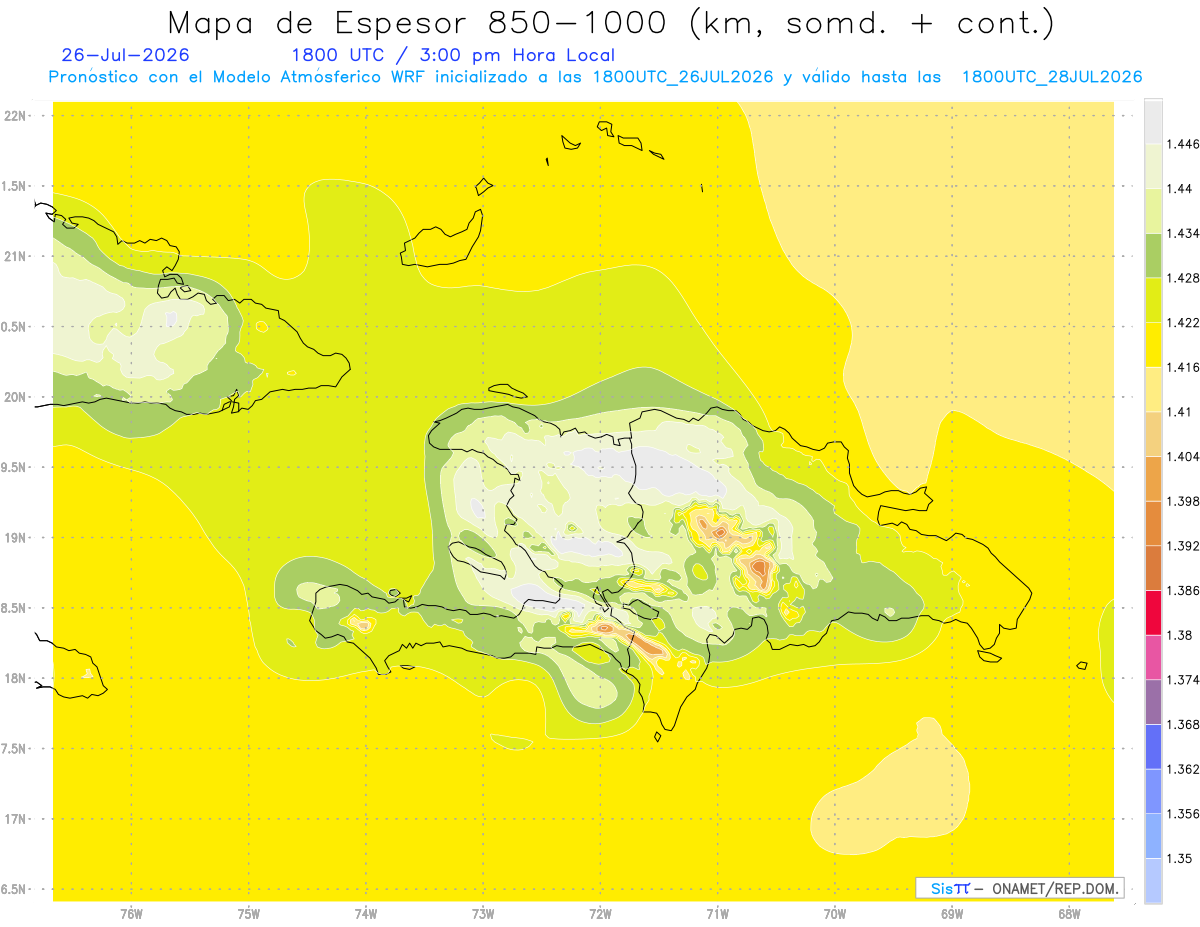Screen dimensions: 1200x927
Task: Click the "69W" longitude label
Action: [952, 914]
